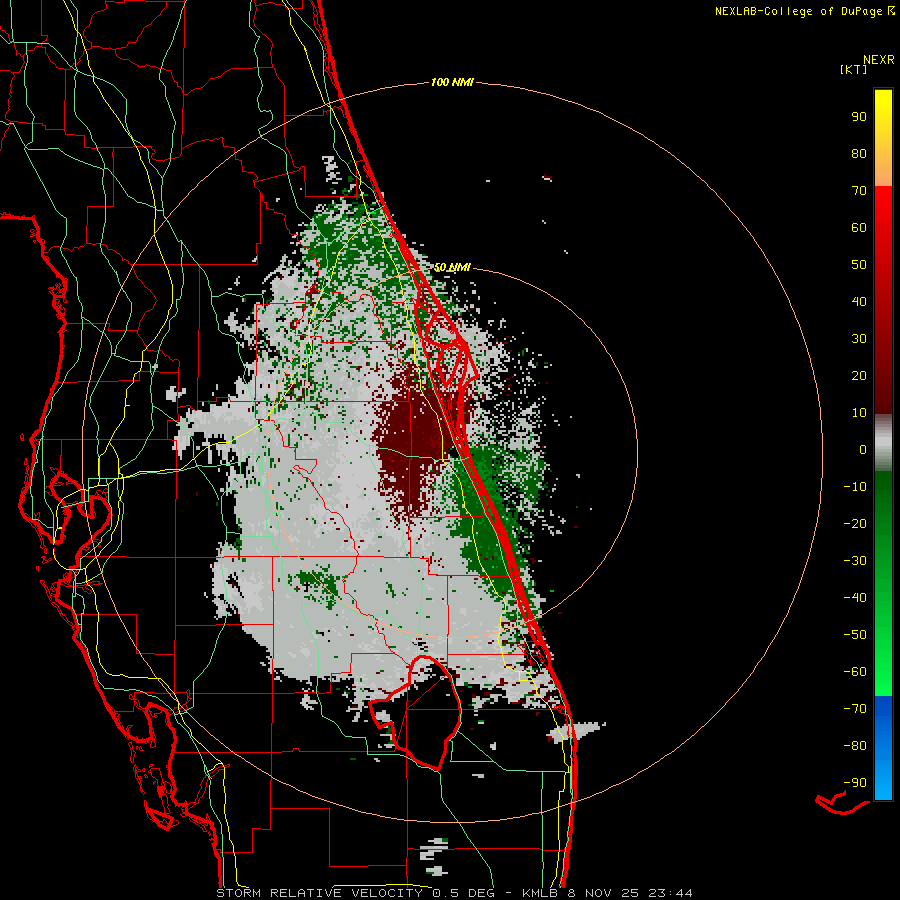The height and width of the screenshot is (900, 900).
Task: Click the "-50" value on velocity scale
Action: [x=855, y=635]
